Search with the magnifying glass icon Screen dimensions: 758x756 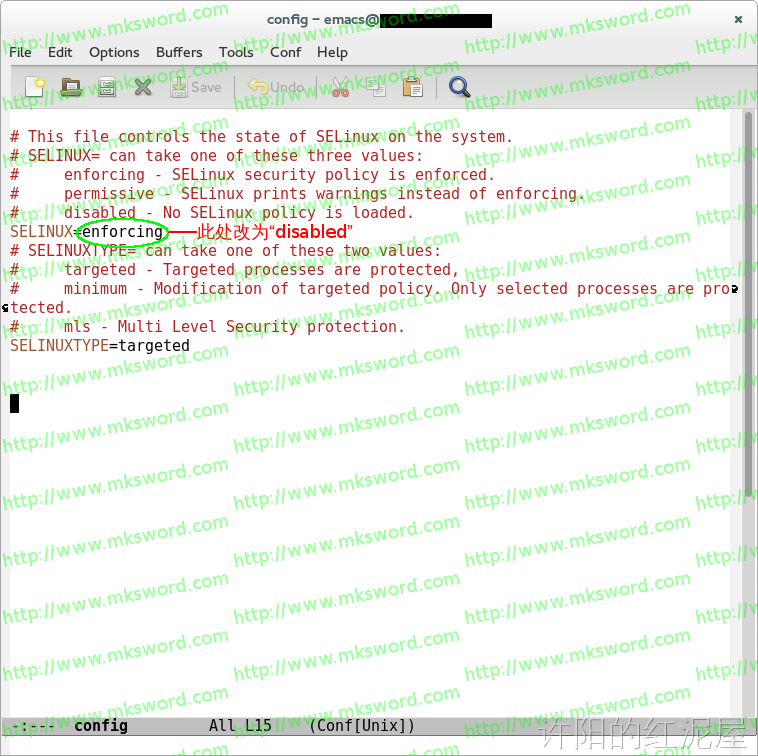point(459,87)
